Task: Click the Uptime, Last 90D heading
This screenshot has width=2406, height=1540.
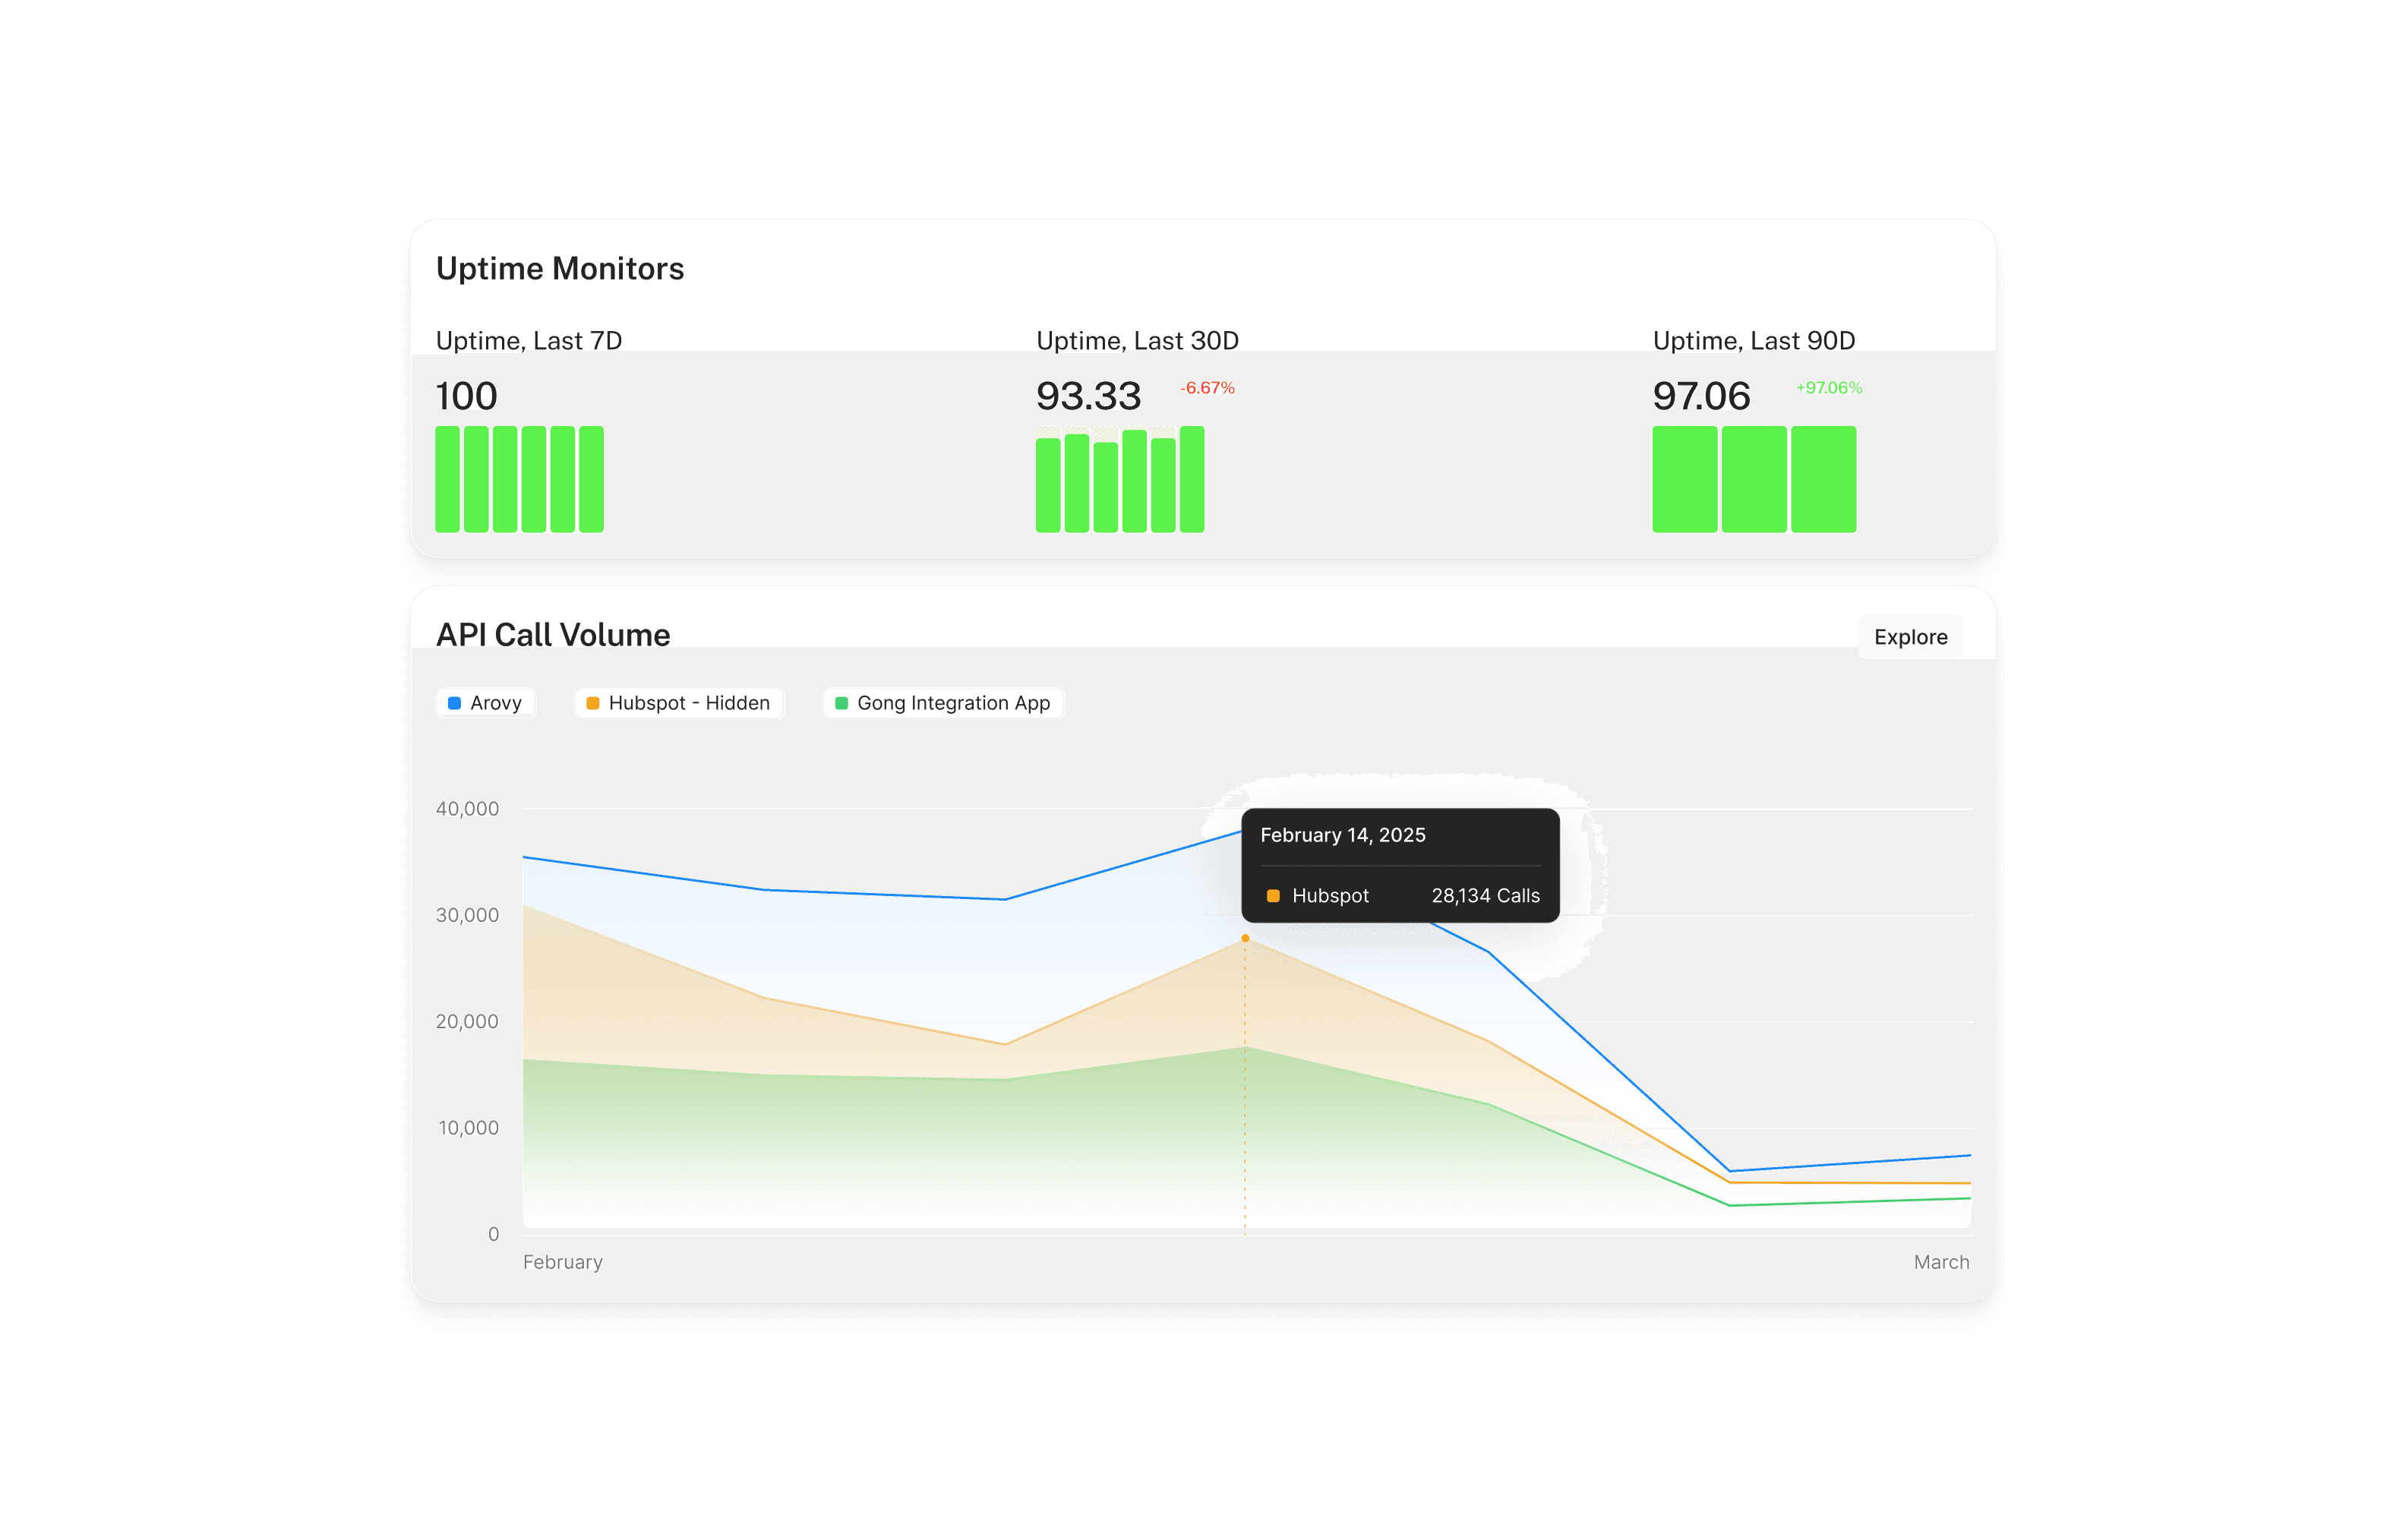Action: coord(1753,341)
